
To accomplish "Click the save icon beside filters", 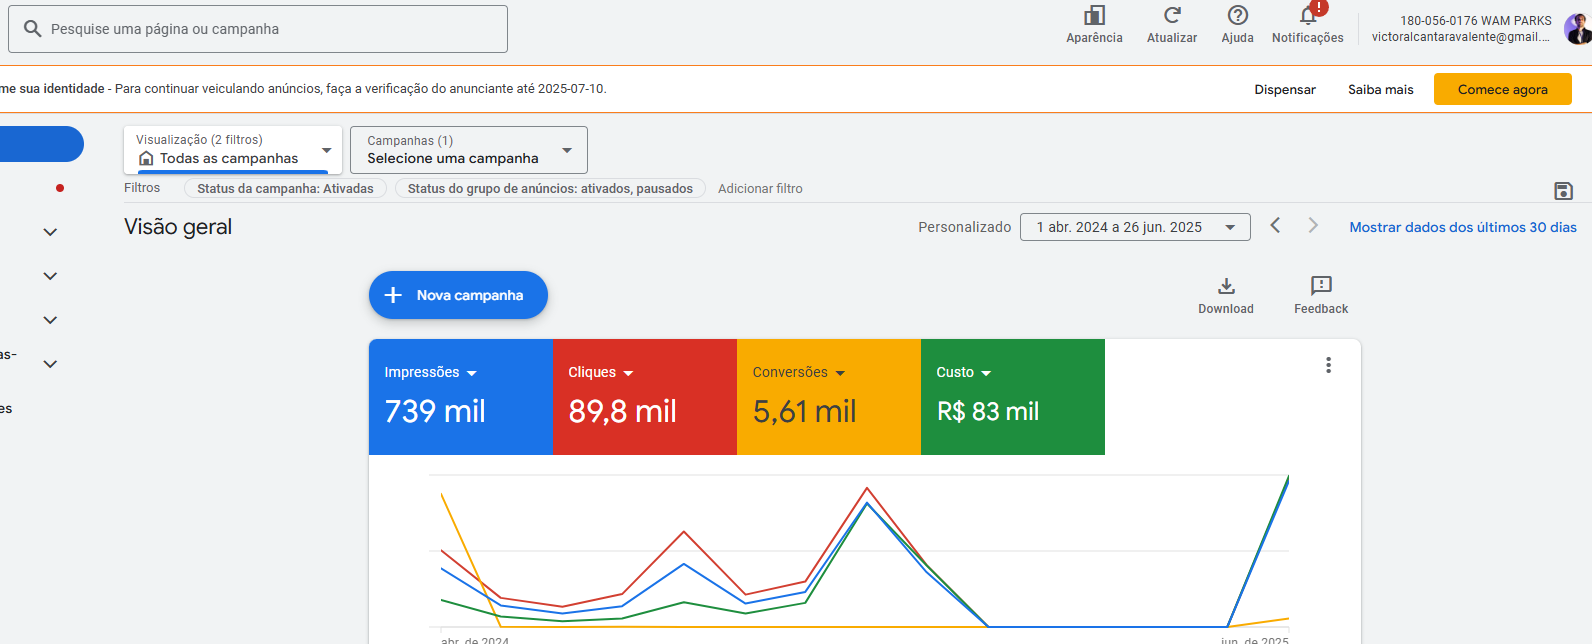I will 1563,191.
